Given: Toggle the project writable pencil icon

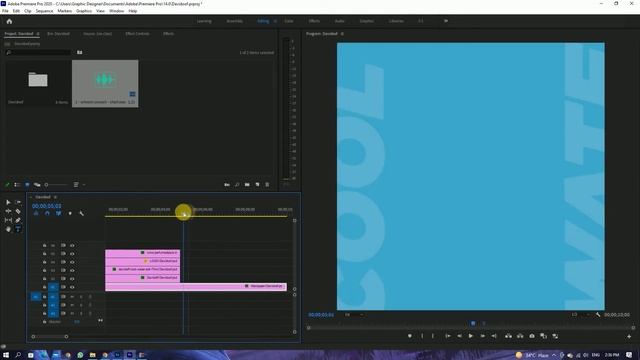Looking at the screenshot, I should tap(7, 185).
